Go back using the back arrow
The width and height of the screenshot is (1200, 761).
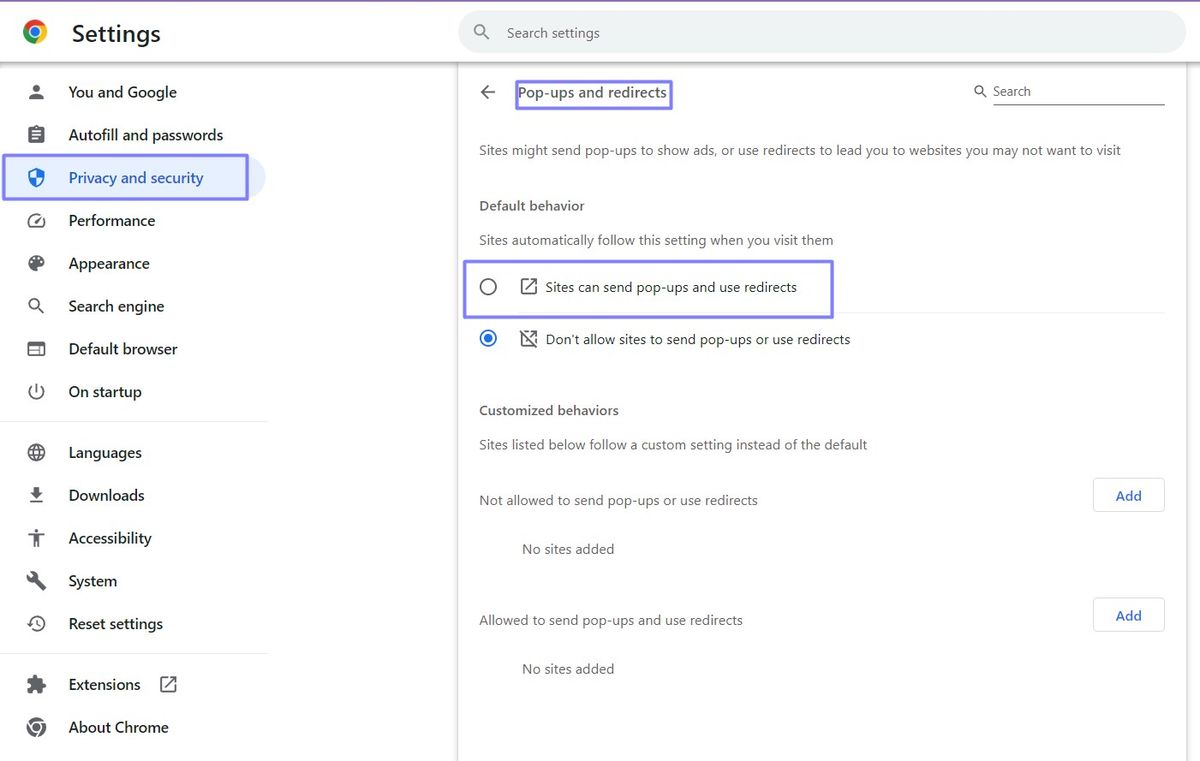point(487,91)
